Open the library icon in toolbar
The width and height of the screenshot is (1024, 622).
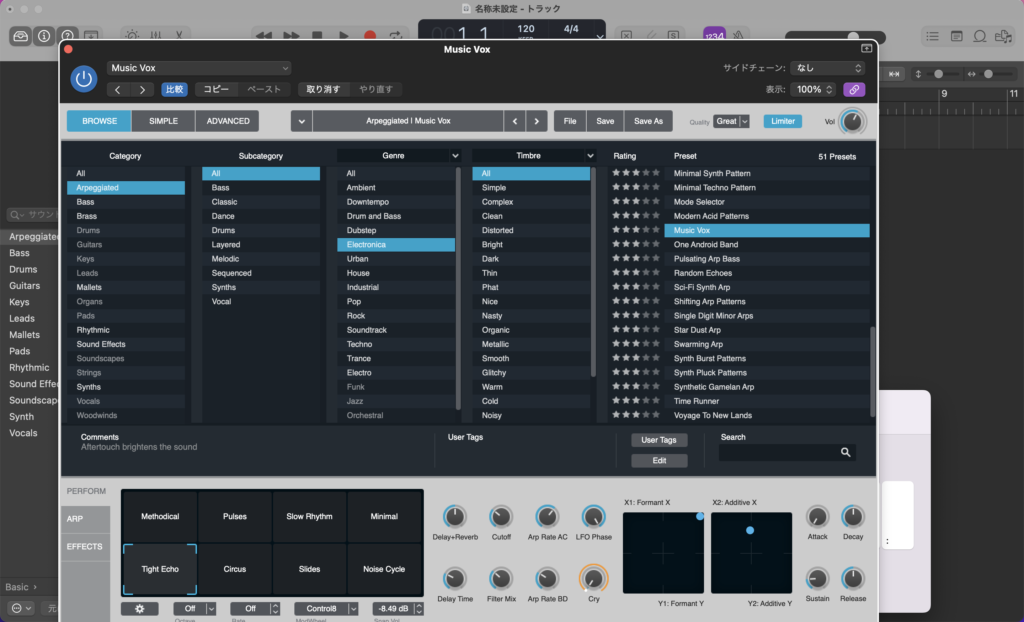coord(21,36)
